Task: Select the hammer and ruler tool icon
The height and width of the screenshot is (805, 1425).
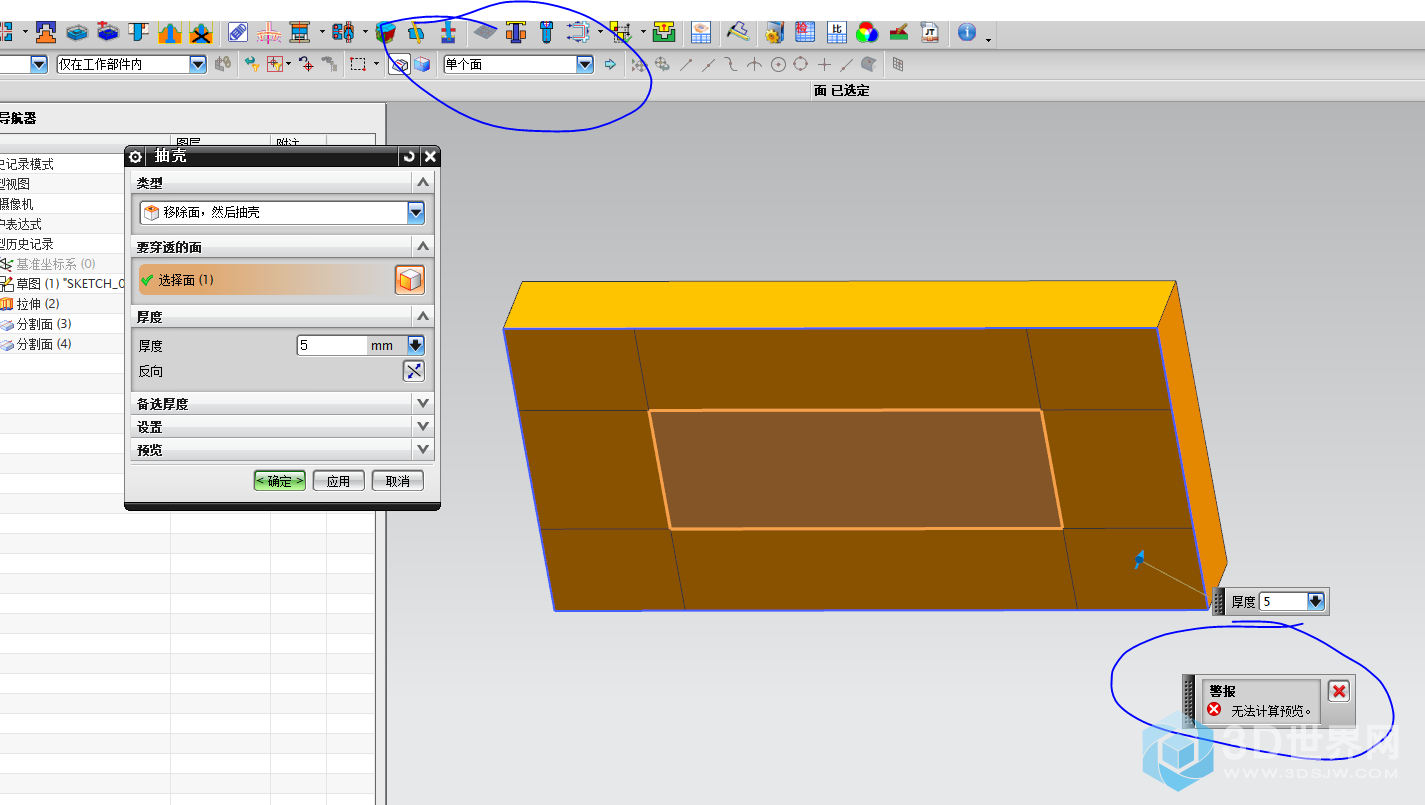Action: pyautogui.click(x=738, y=32)
